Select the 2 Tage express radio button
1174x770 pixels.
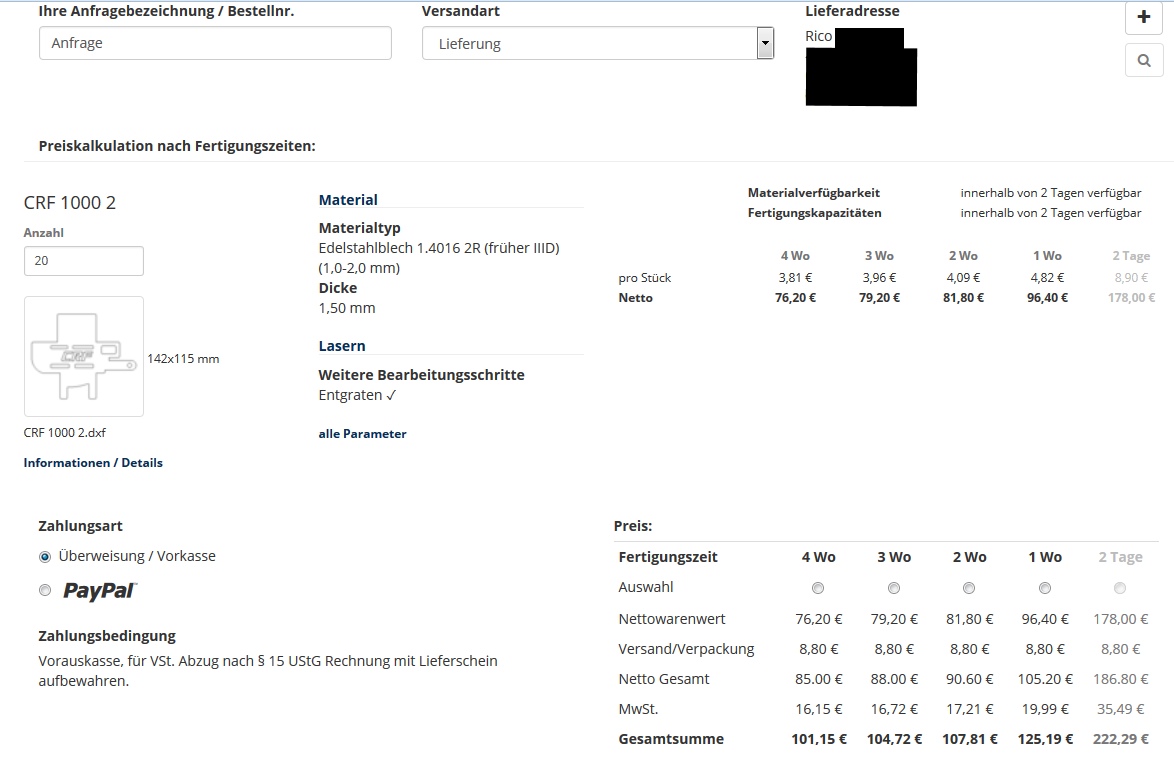1120,588
